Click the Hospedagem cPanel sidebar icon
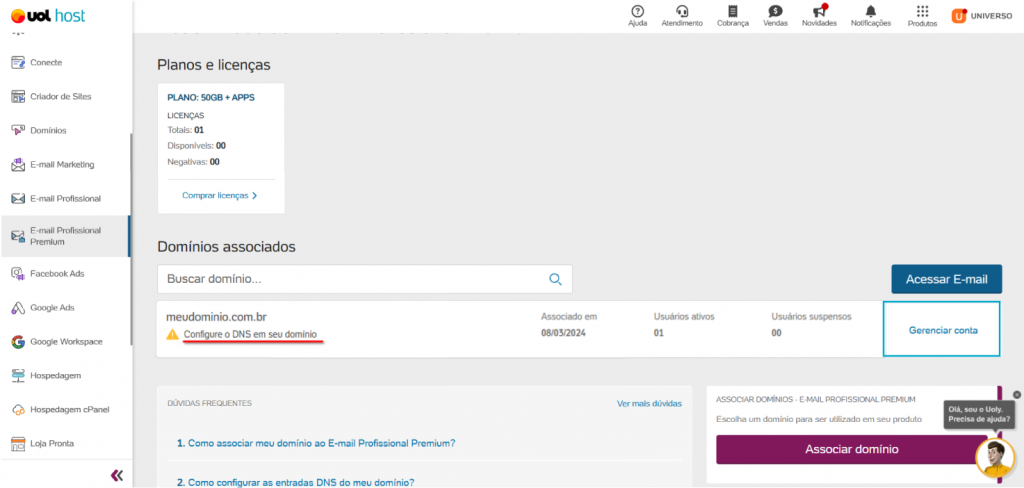 point(18,410)
